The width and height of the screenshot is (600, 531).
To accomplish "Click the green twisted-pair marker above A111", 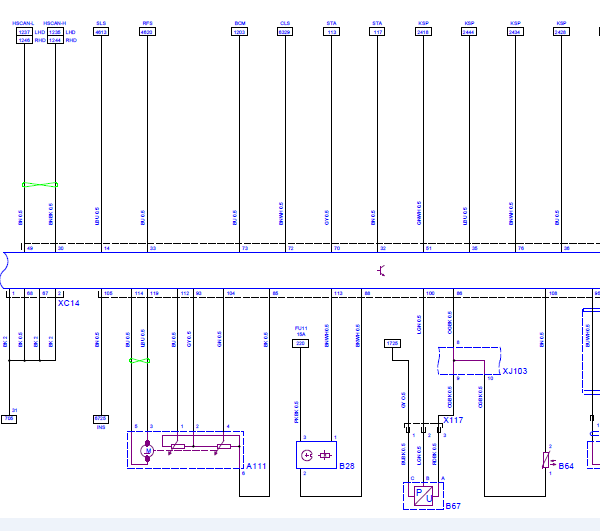I will pos(140,361).
